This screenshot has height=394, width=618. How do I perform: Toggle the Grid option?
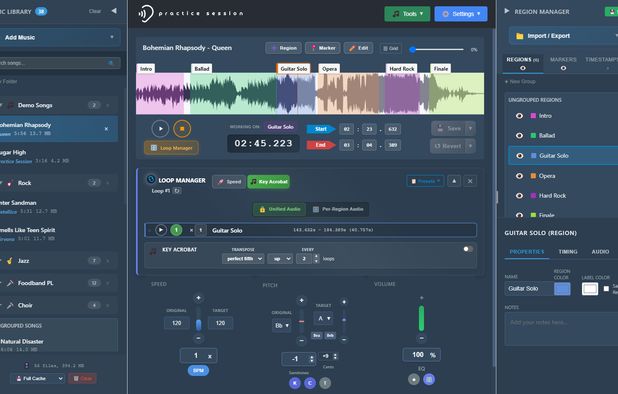click(391, 48)
